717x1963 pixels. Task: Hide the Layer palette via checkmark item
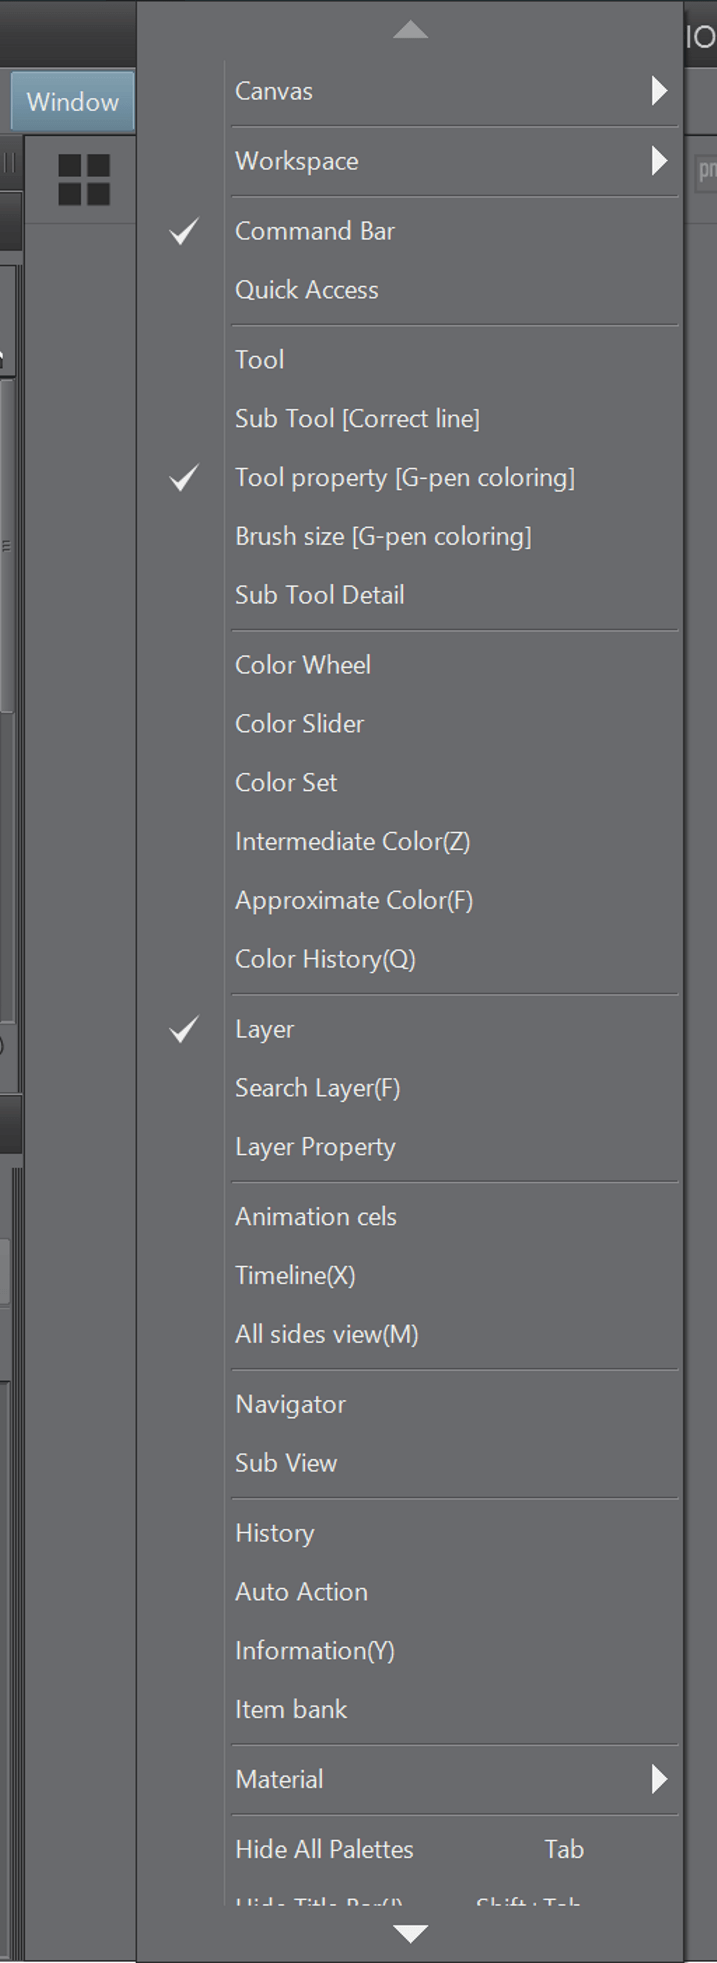(x=264, y=1029)
